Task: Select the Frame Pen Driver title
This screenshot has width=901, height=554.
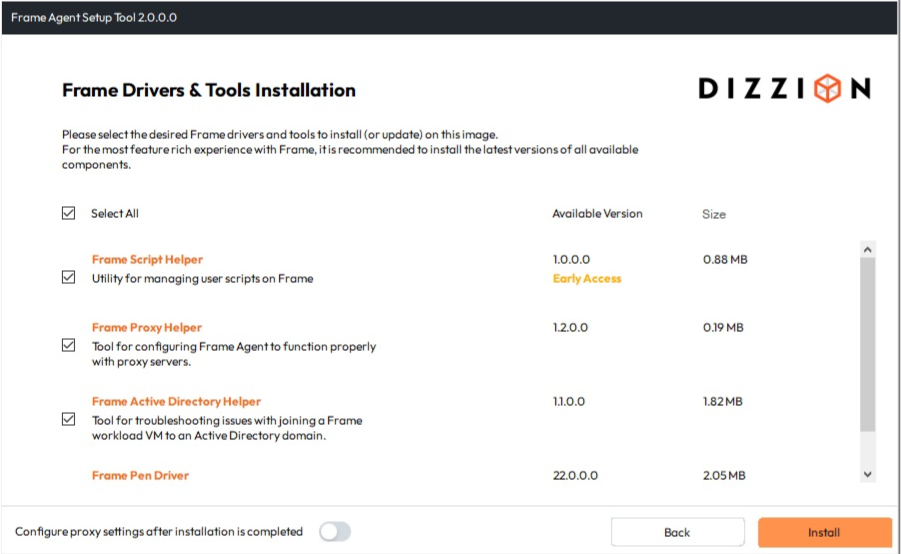Action: (140, 476)
